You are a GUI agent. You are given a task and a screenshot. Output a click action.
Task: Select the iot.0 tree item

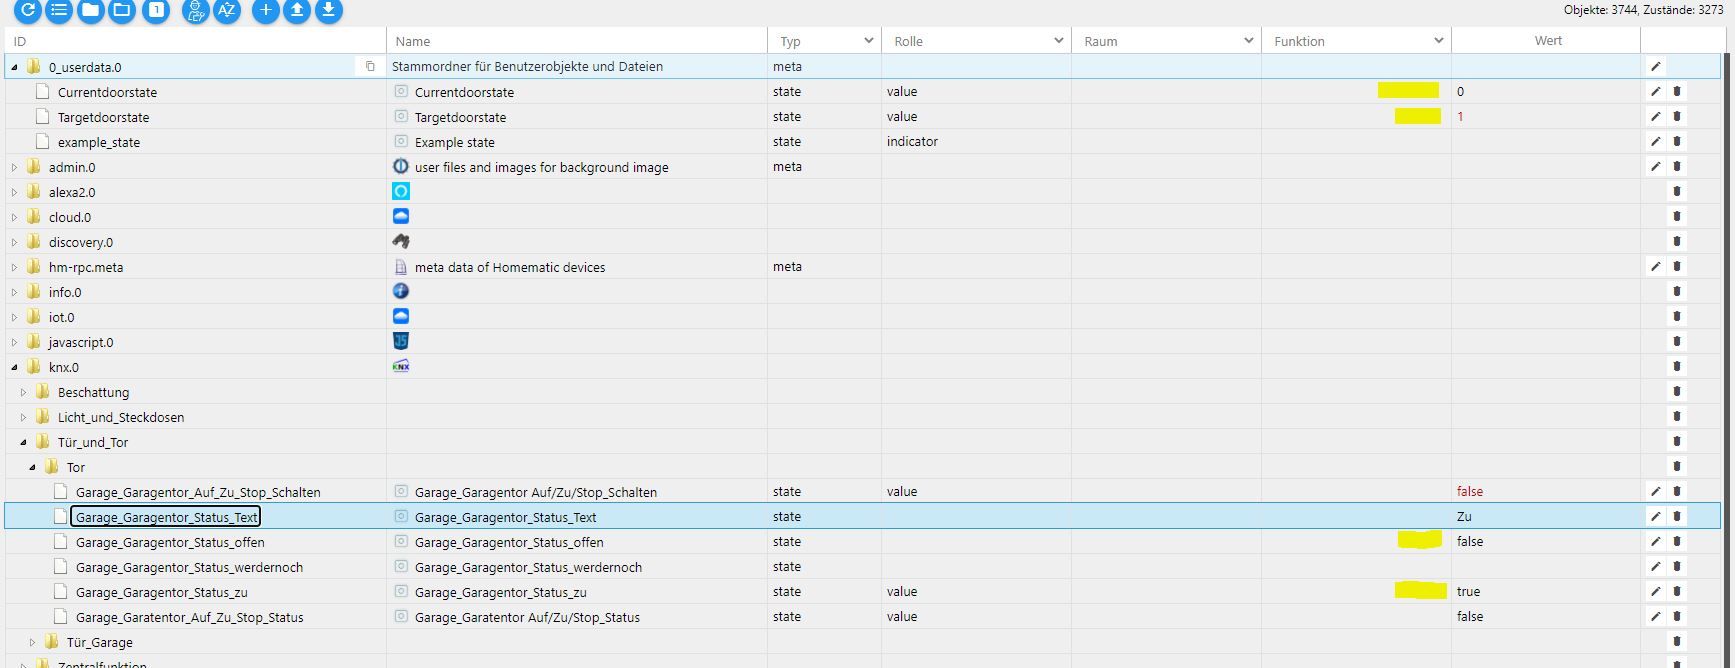(61, 317)
